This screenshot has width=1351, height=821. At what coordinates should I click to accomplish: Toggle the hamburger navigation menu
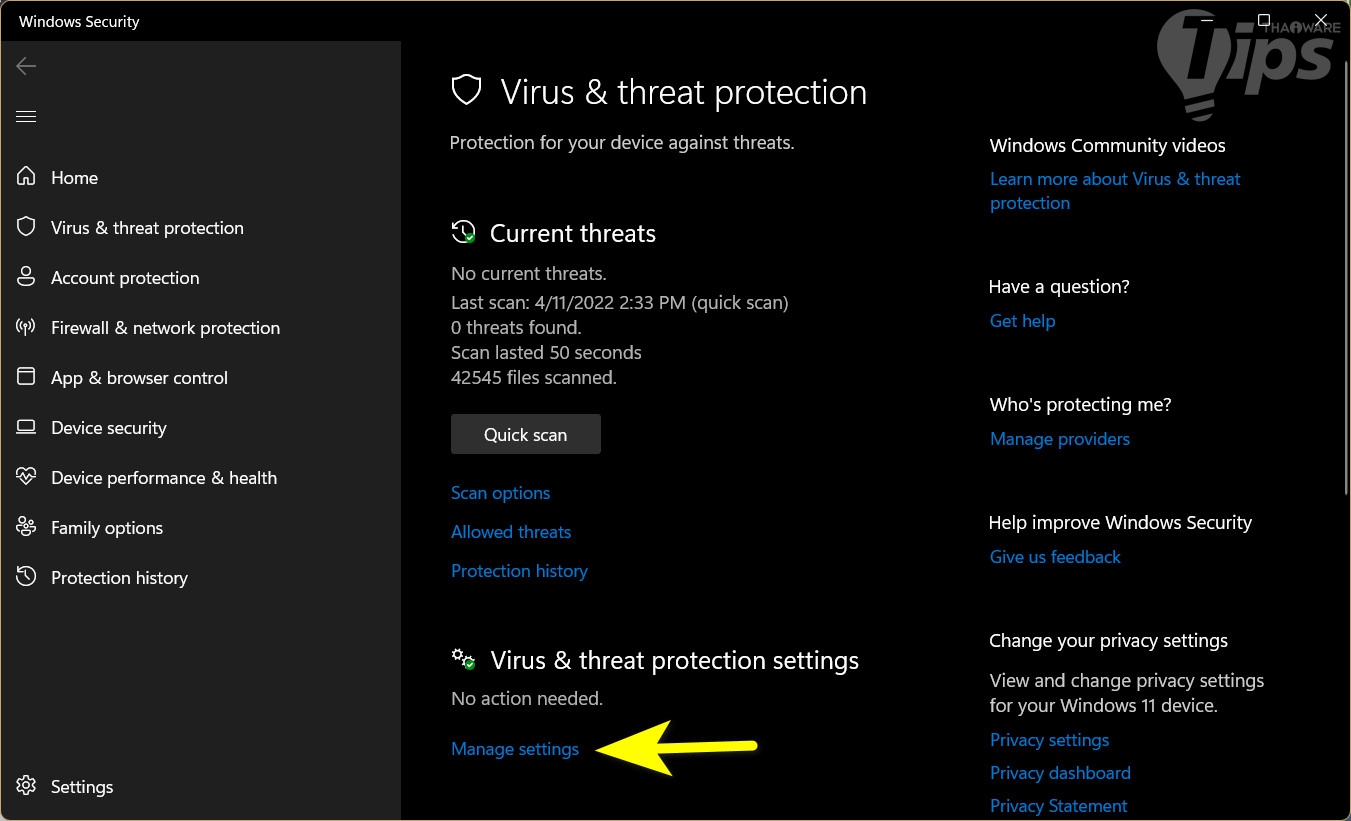point(26,117)
